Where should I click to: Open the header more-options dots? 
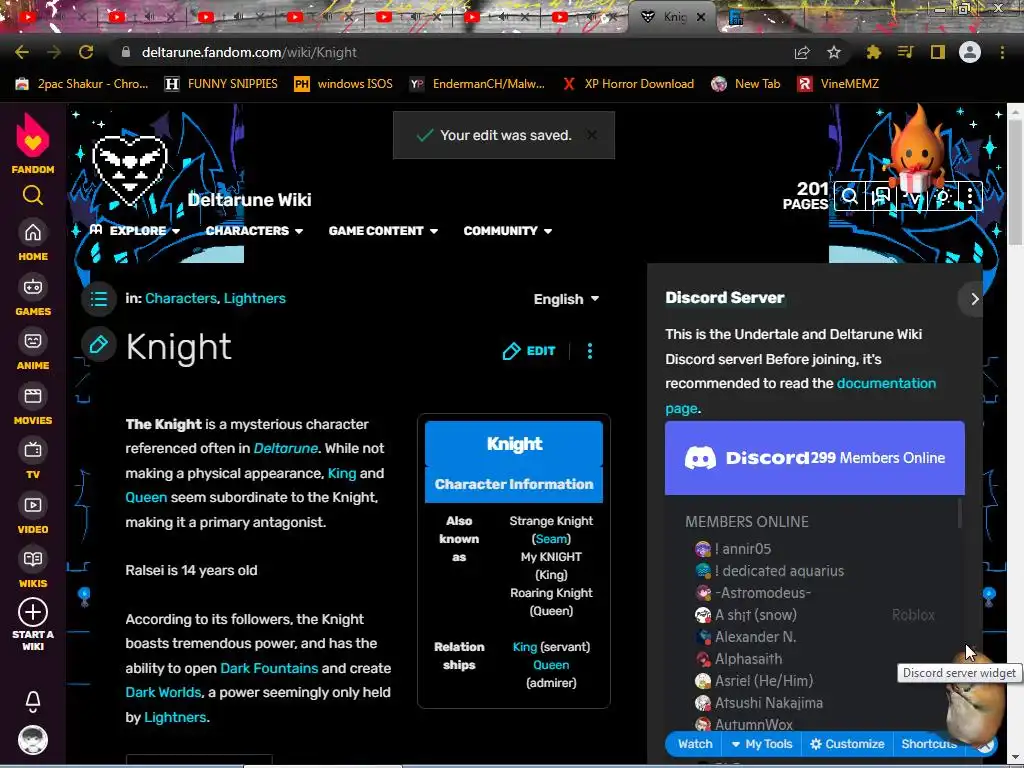[x=970, y=196]
